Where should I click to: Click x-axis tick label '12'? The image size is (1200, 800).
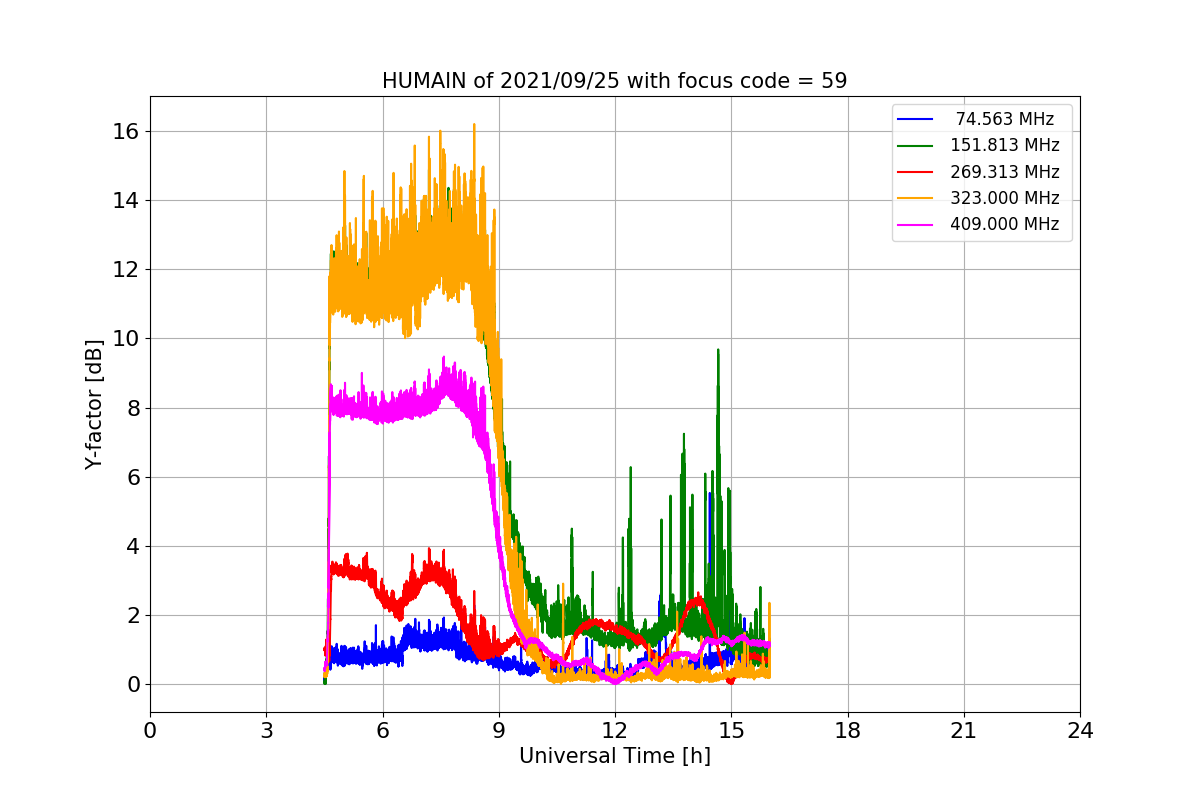coord(615,731)
